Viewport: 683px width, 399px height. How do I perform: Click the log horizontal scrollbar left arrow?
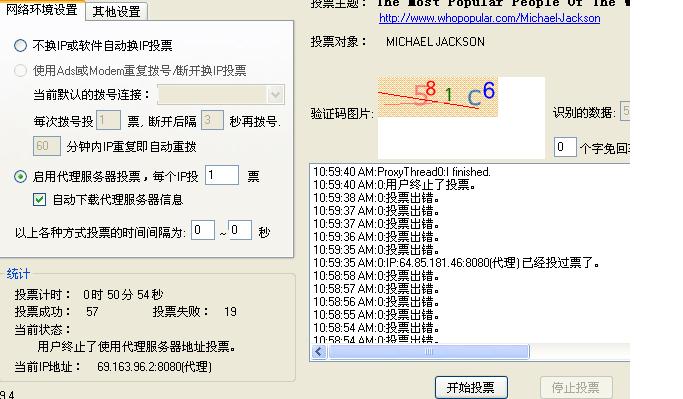(319, 352)
